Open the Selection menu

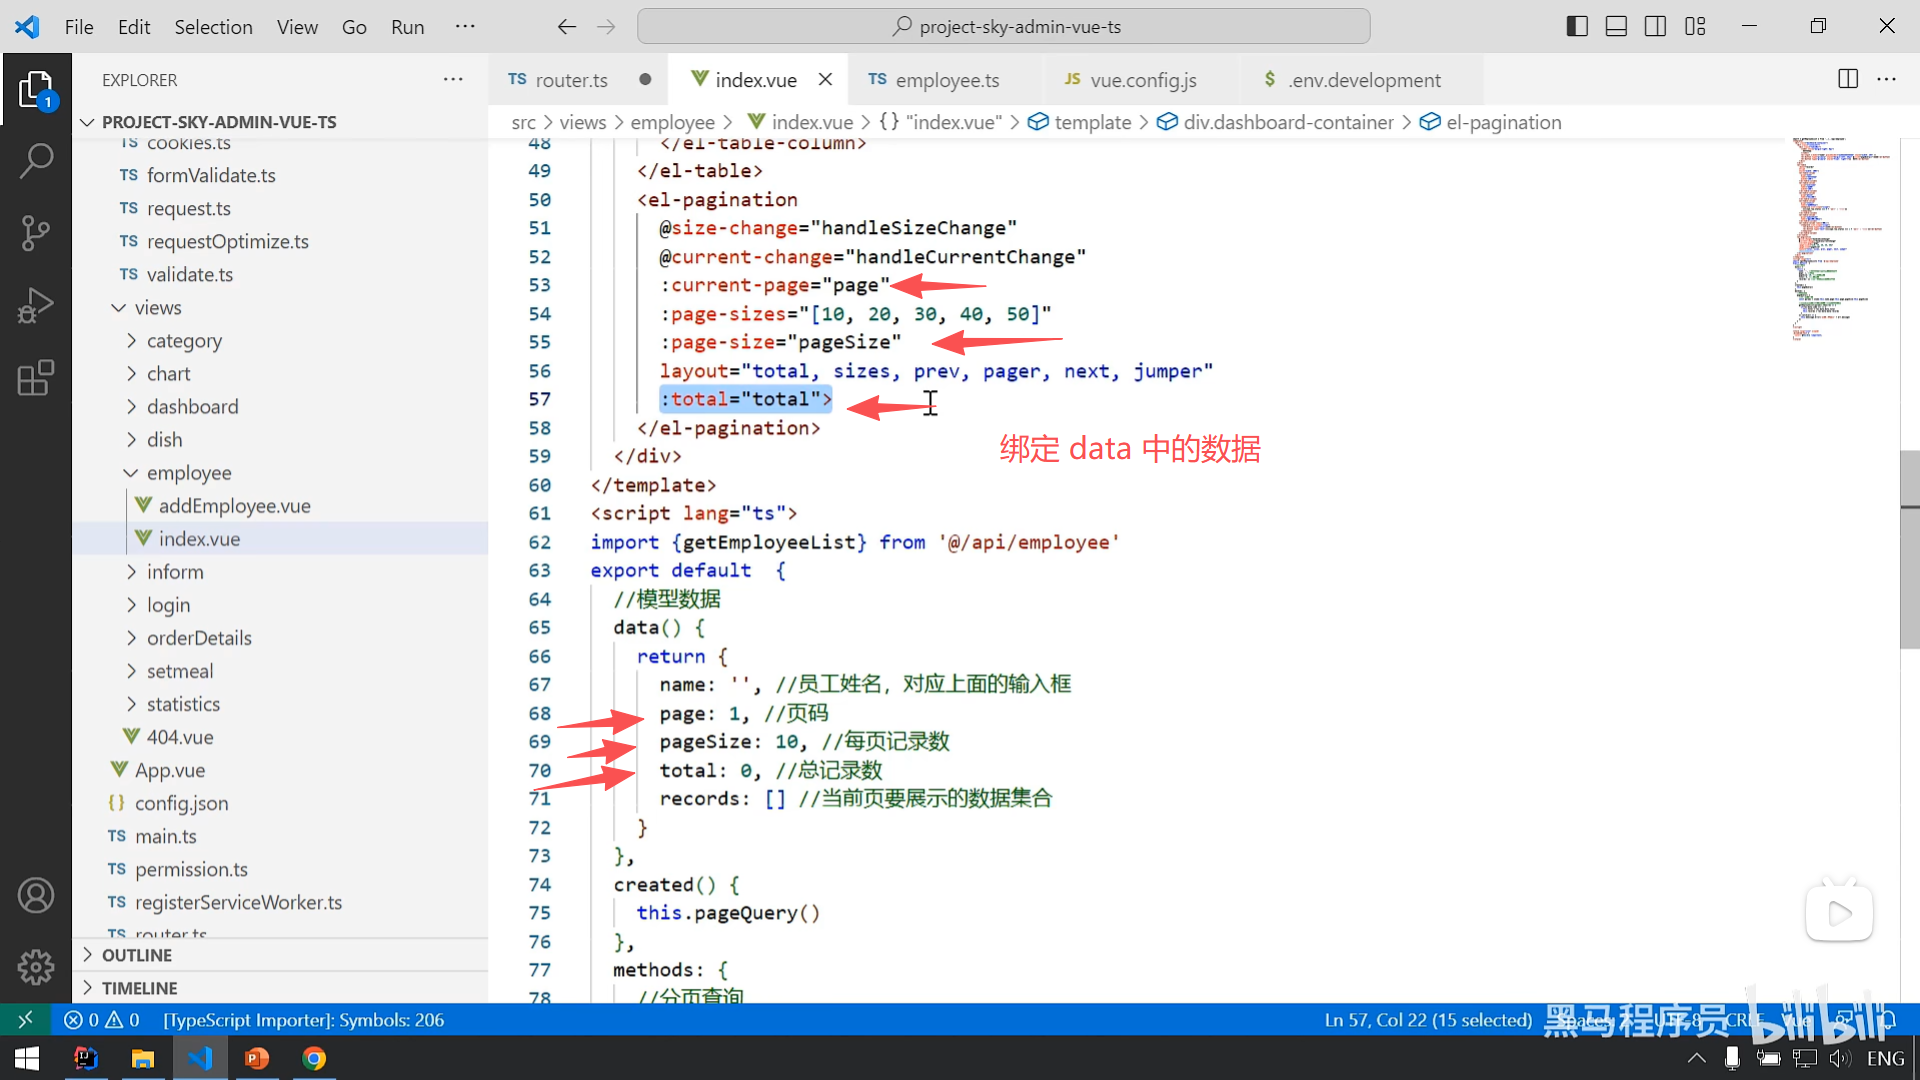pyautogui.click(x=213, y=27)
